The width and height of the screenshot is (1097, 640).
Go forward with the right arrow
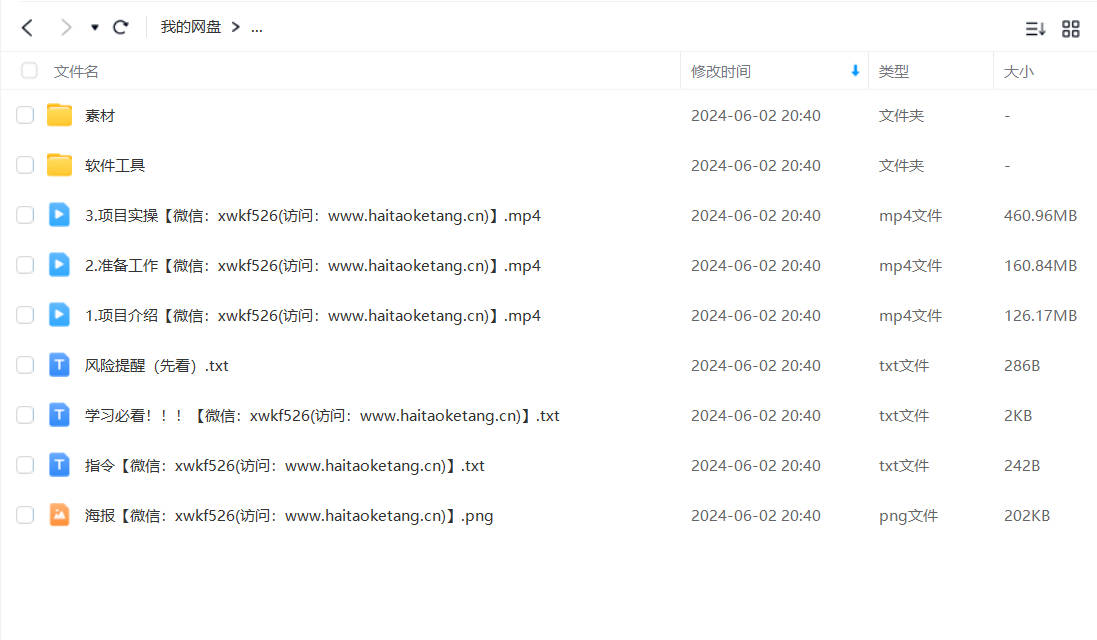[x=66, y=27]
